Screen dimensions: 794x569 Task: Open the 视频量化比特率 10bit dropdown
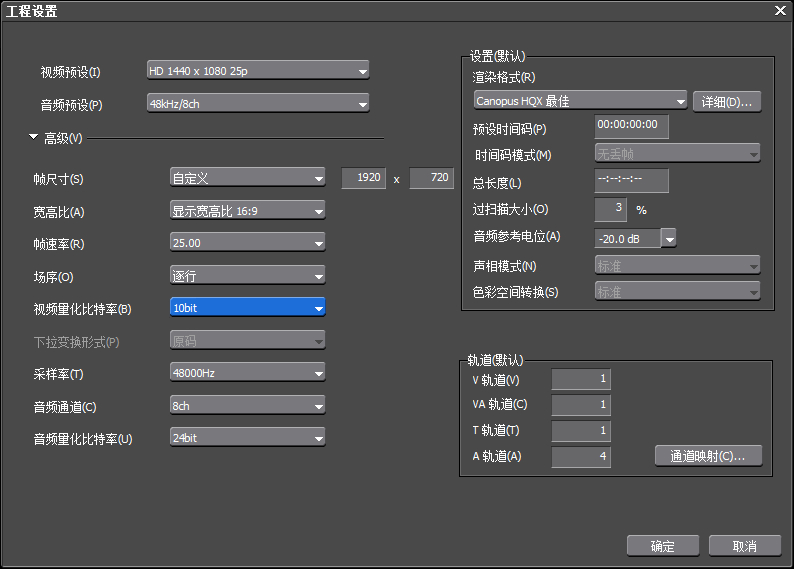pyautogui.click(x=248, y=307)
